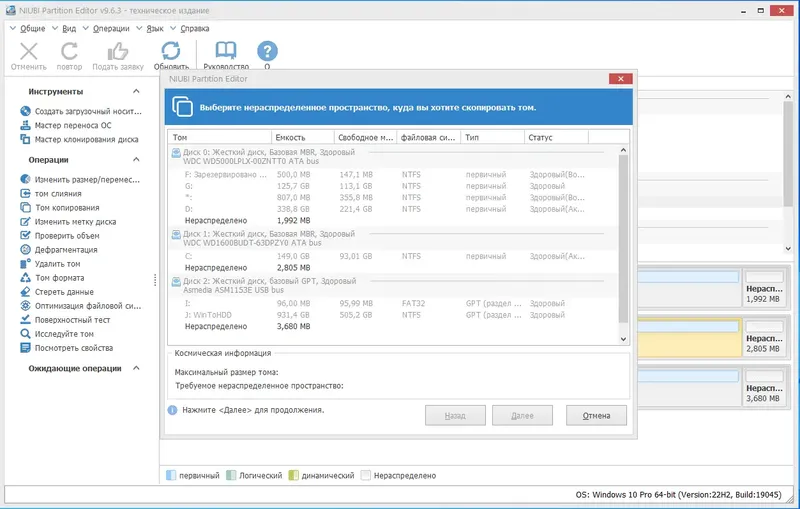Click the динамический legend color swatch
This screenshot has width=800, height=509.
(x=293, y=475)
